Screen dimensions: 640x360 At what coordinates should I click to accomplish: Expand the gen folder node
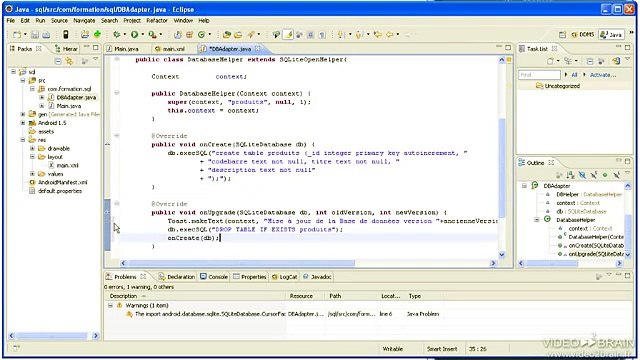[23, 114]
